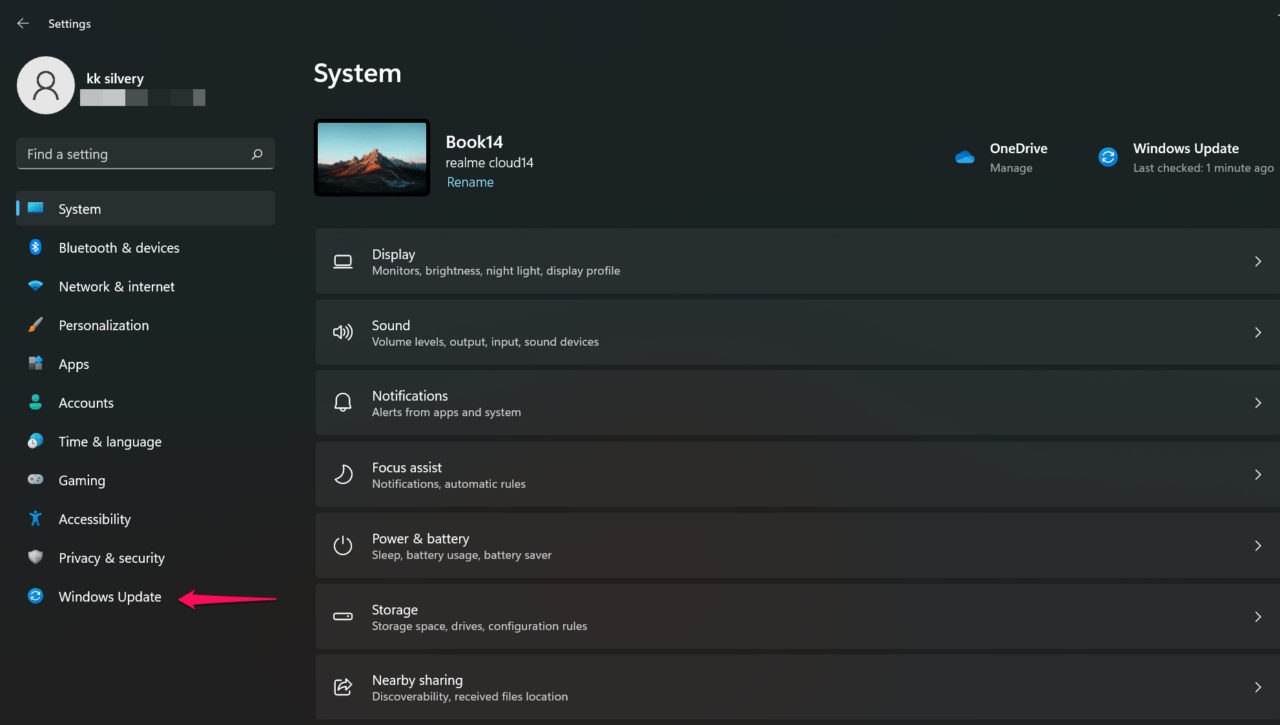
Task: Click the Sound speaker icon
Action: point(343,332)
